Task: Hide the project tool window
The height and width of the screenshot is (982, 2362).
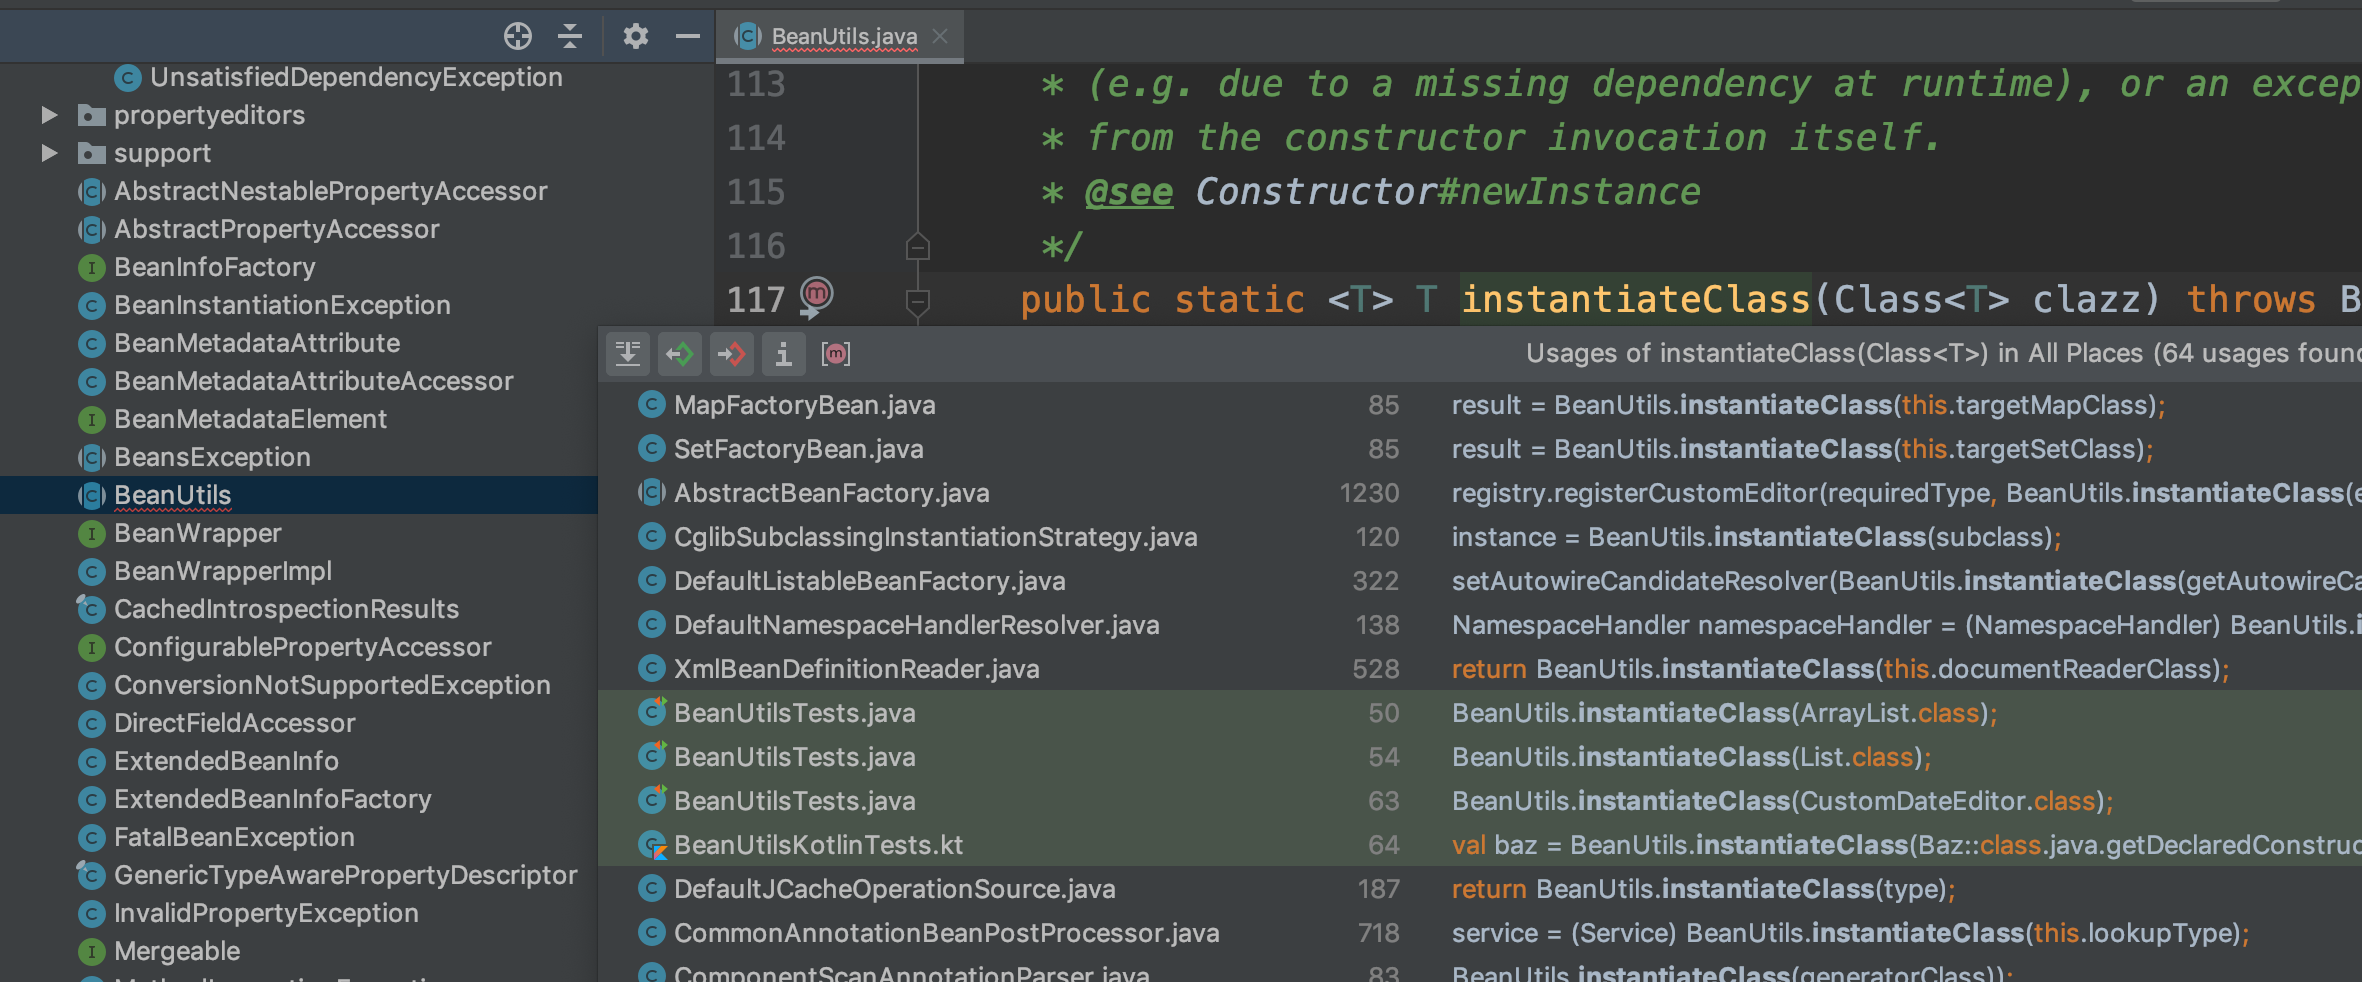Action: pyautogui.click(x=687, y=37)
